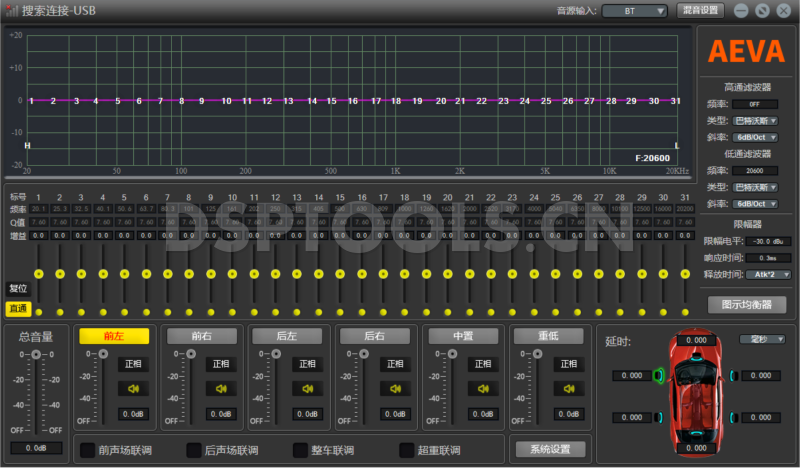Enable the 前声场联调 checkbox
Screen dimensions: 800x468
[87, 450]
